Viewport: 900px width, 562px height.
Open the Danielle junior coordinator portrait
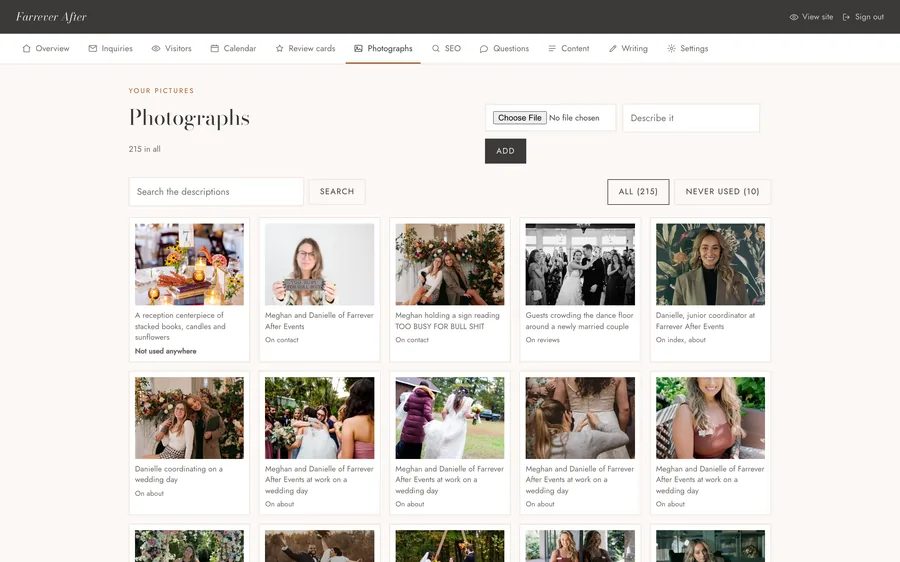(711, 264)
